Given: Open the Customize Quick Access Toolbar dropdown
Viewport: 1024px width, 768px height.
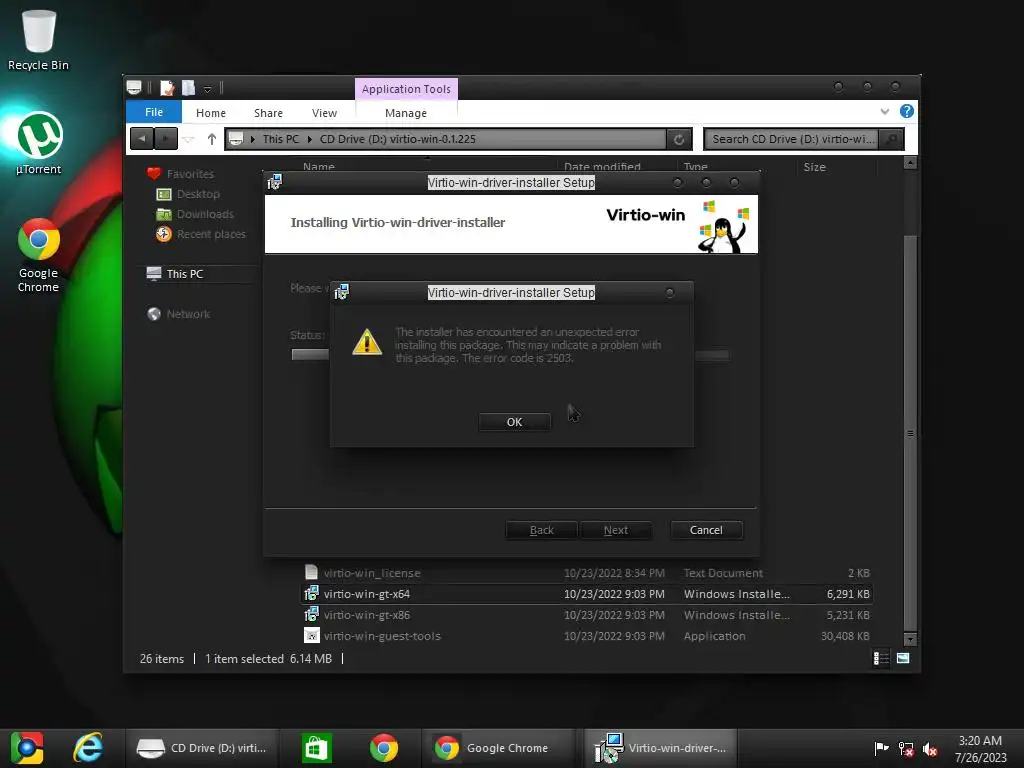Looking at the screenshot, I should [x=207, y=88].
